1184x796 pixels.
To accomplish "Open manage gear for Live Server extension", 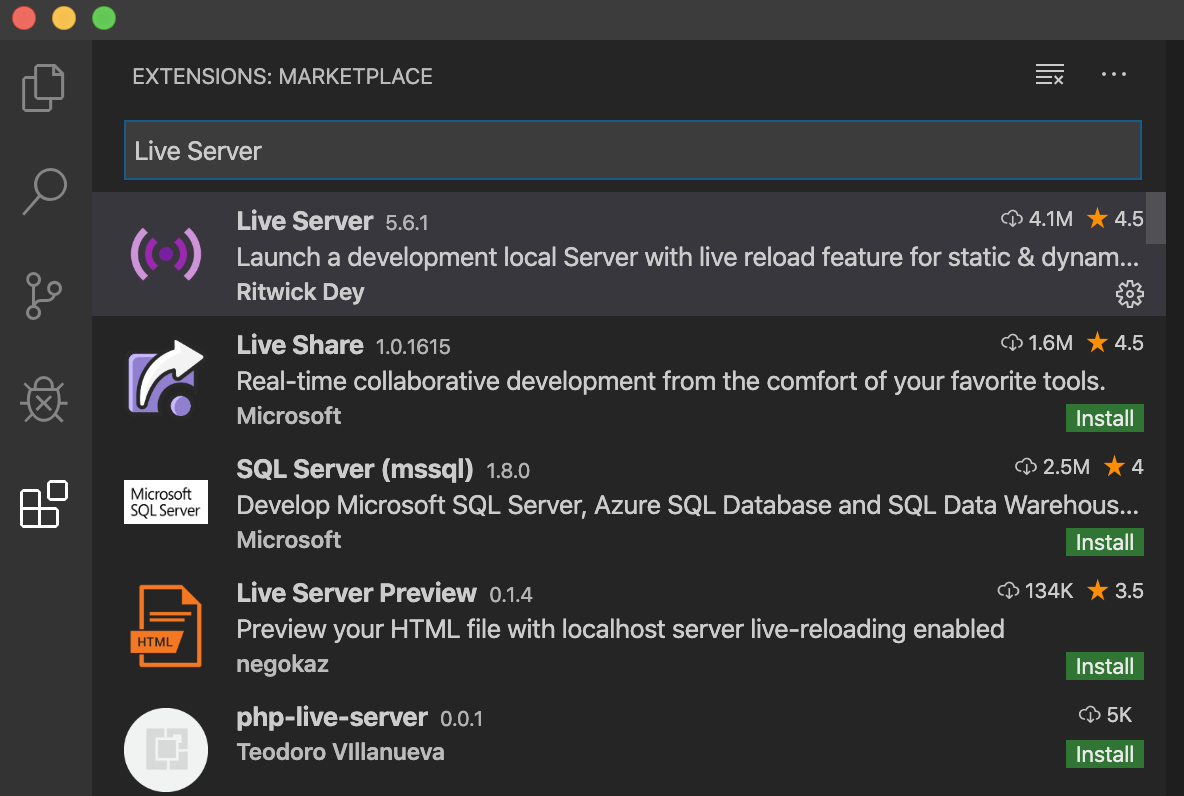I will 1130,293.
